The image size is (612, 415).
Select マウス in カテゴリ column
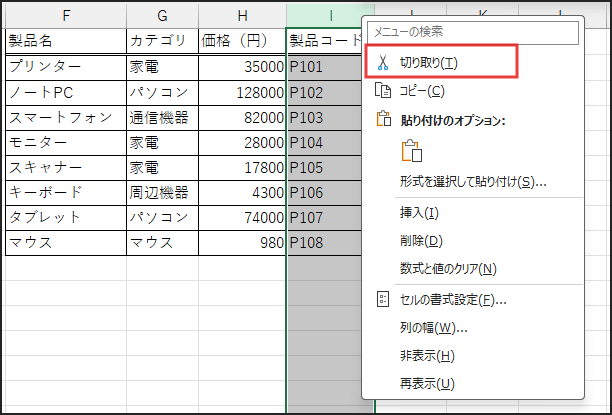point(162,243)
